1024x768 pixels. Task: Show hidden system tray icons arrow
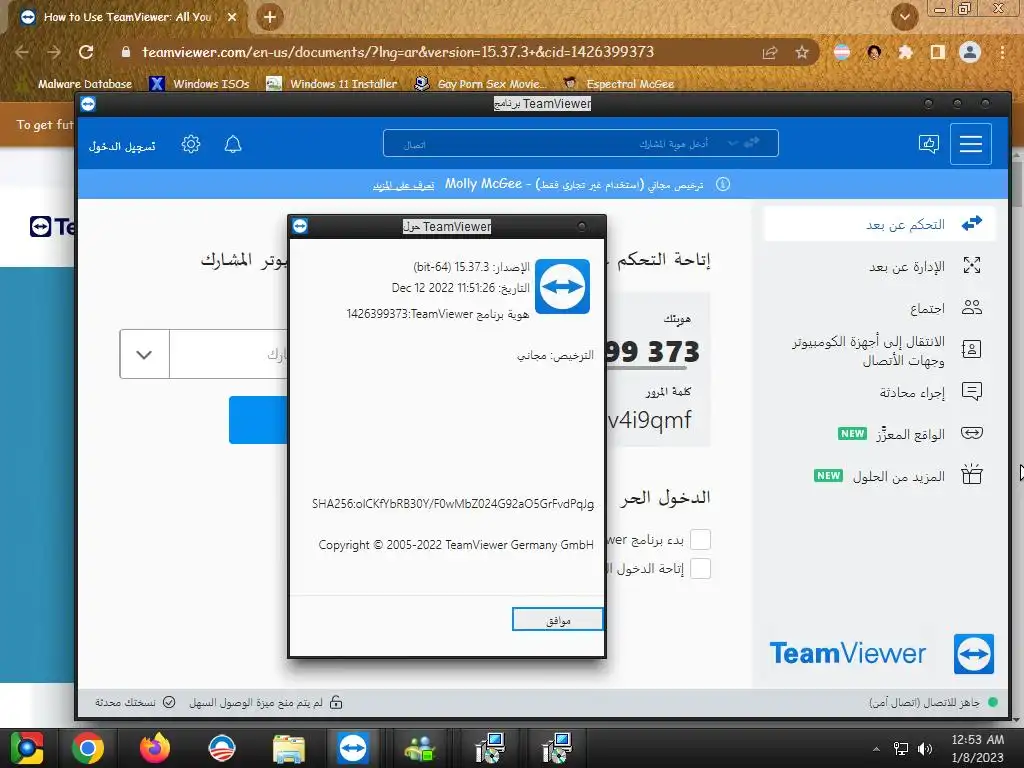click(876, 749)
